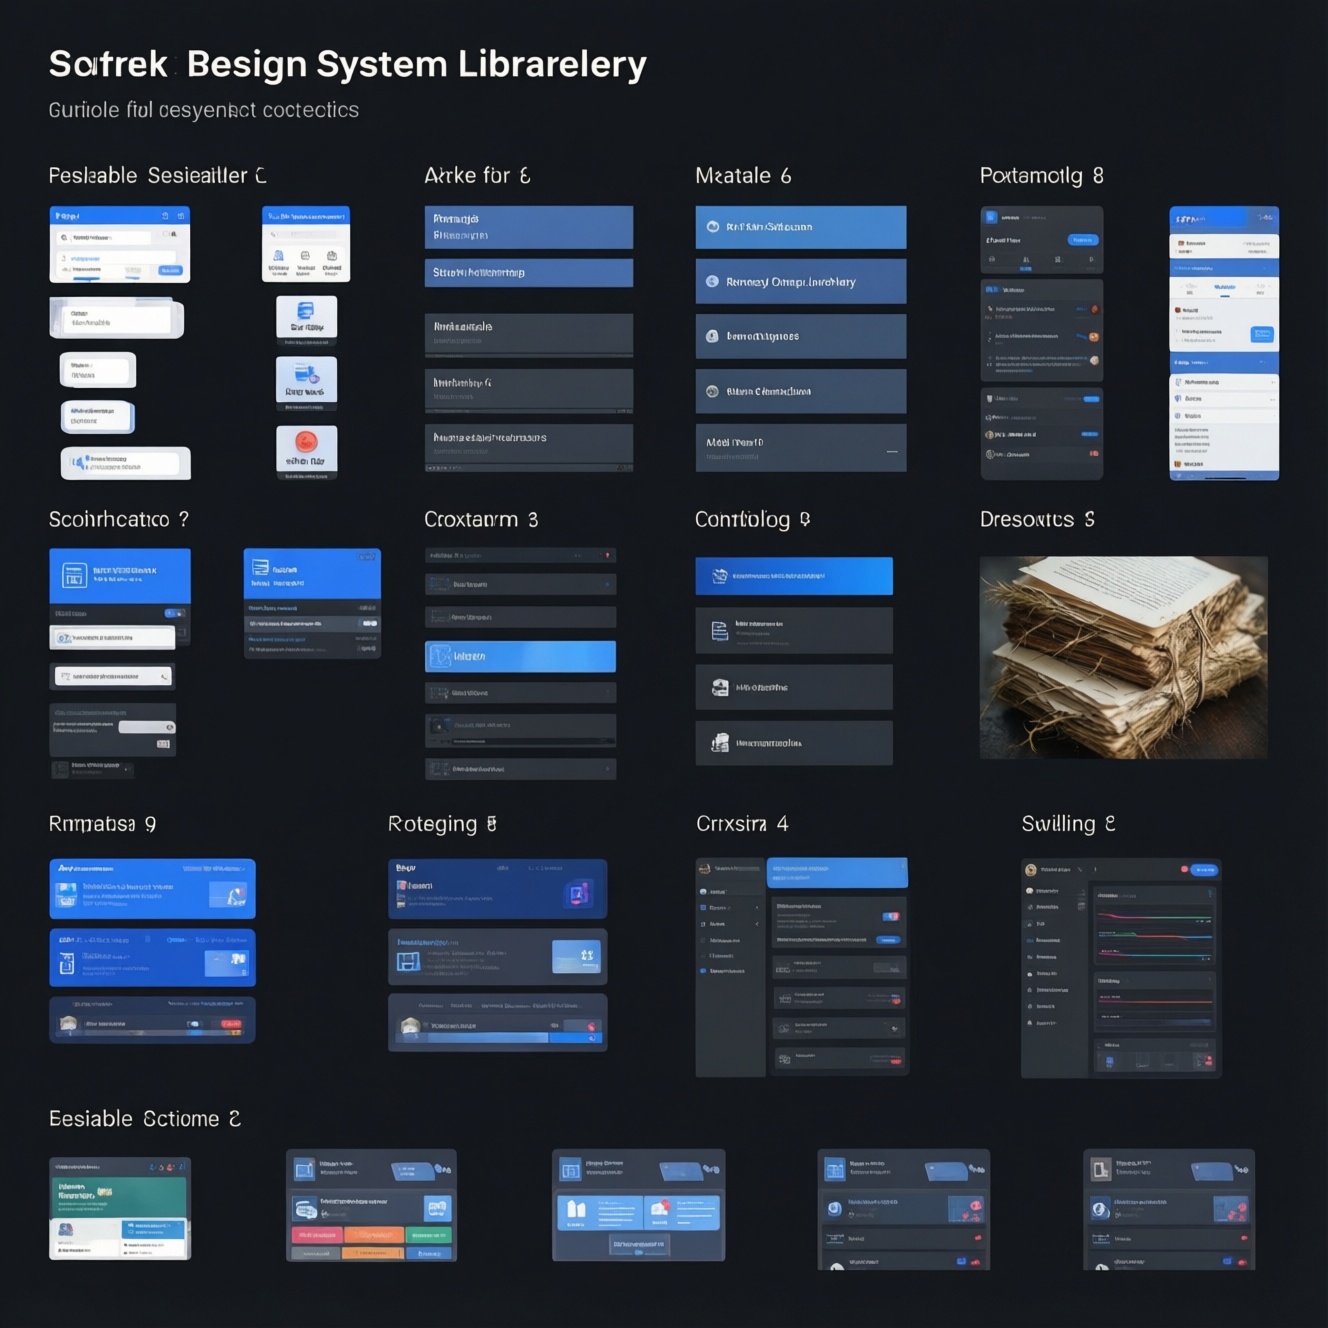This screenshot has width=1328, height=1328.
Task: Select the blue header tab in Crxsira panel
Action: pyautogui.click(x=837, y=872)
